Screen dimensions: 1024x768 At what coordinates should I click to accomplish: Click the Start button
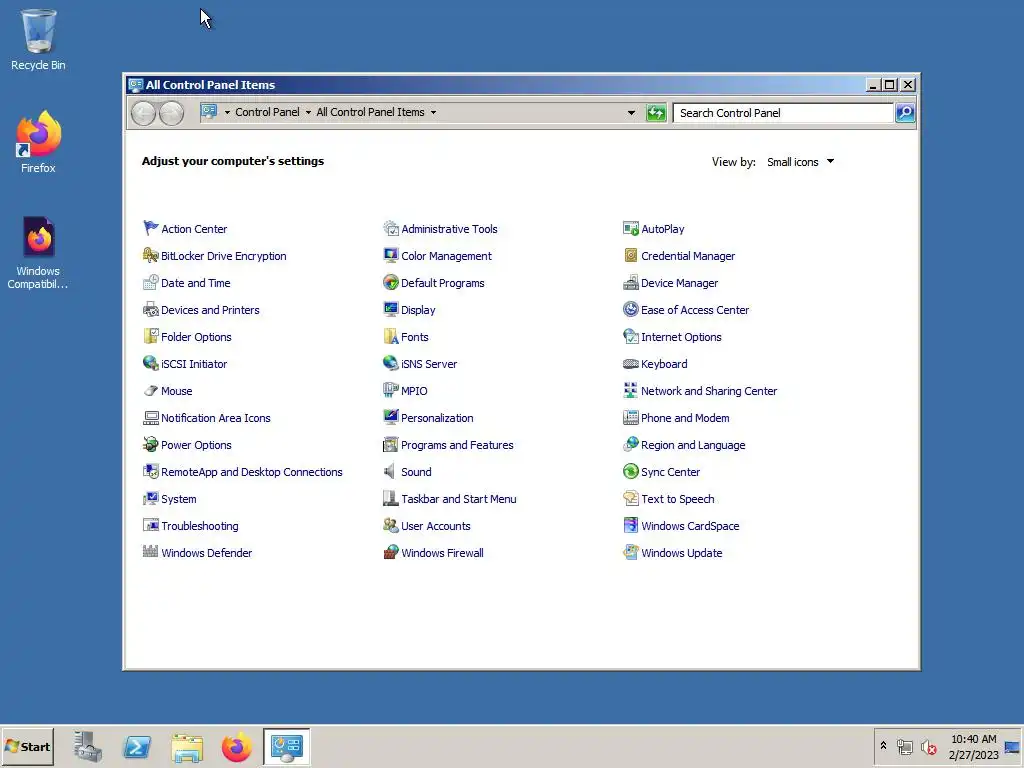pyautogui.click(x=27, y=746)
